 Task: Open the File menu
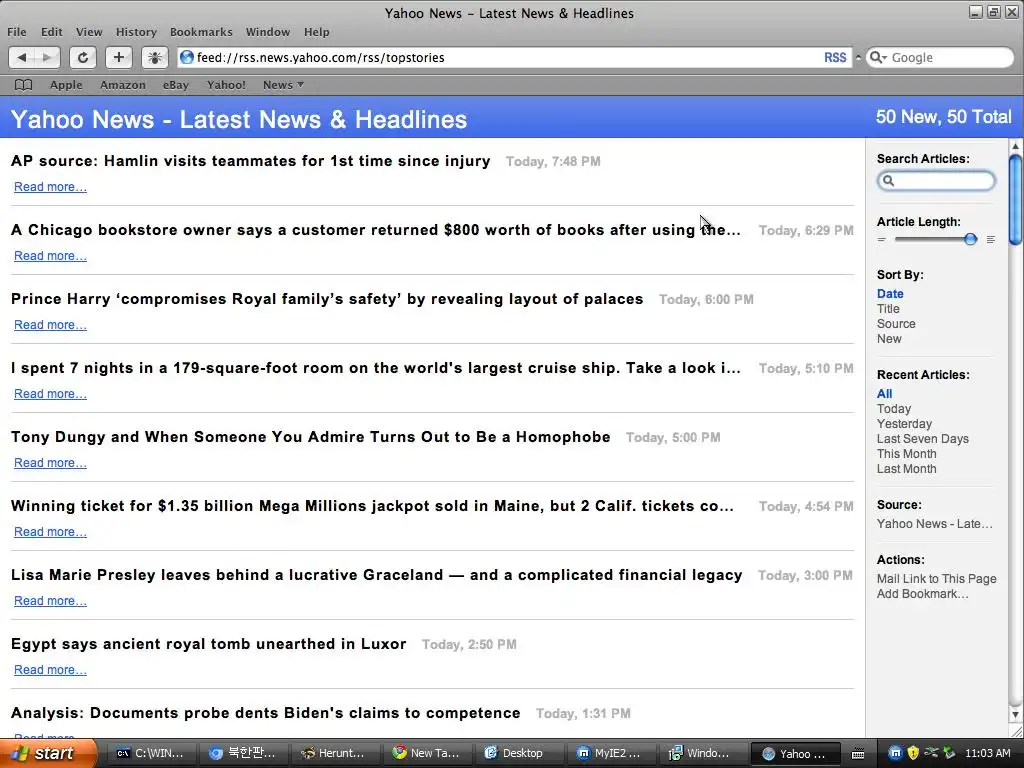pos(17,32)
